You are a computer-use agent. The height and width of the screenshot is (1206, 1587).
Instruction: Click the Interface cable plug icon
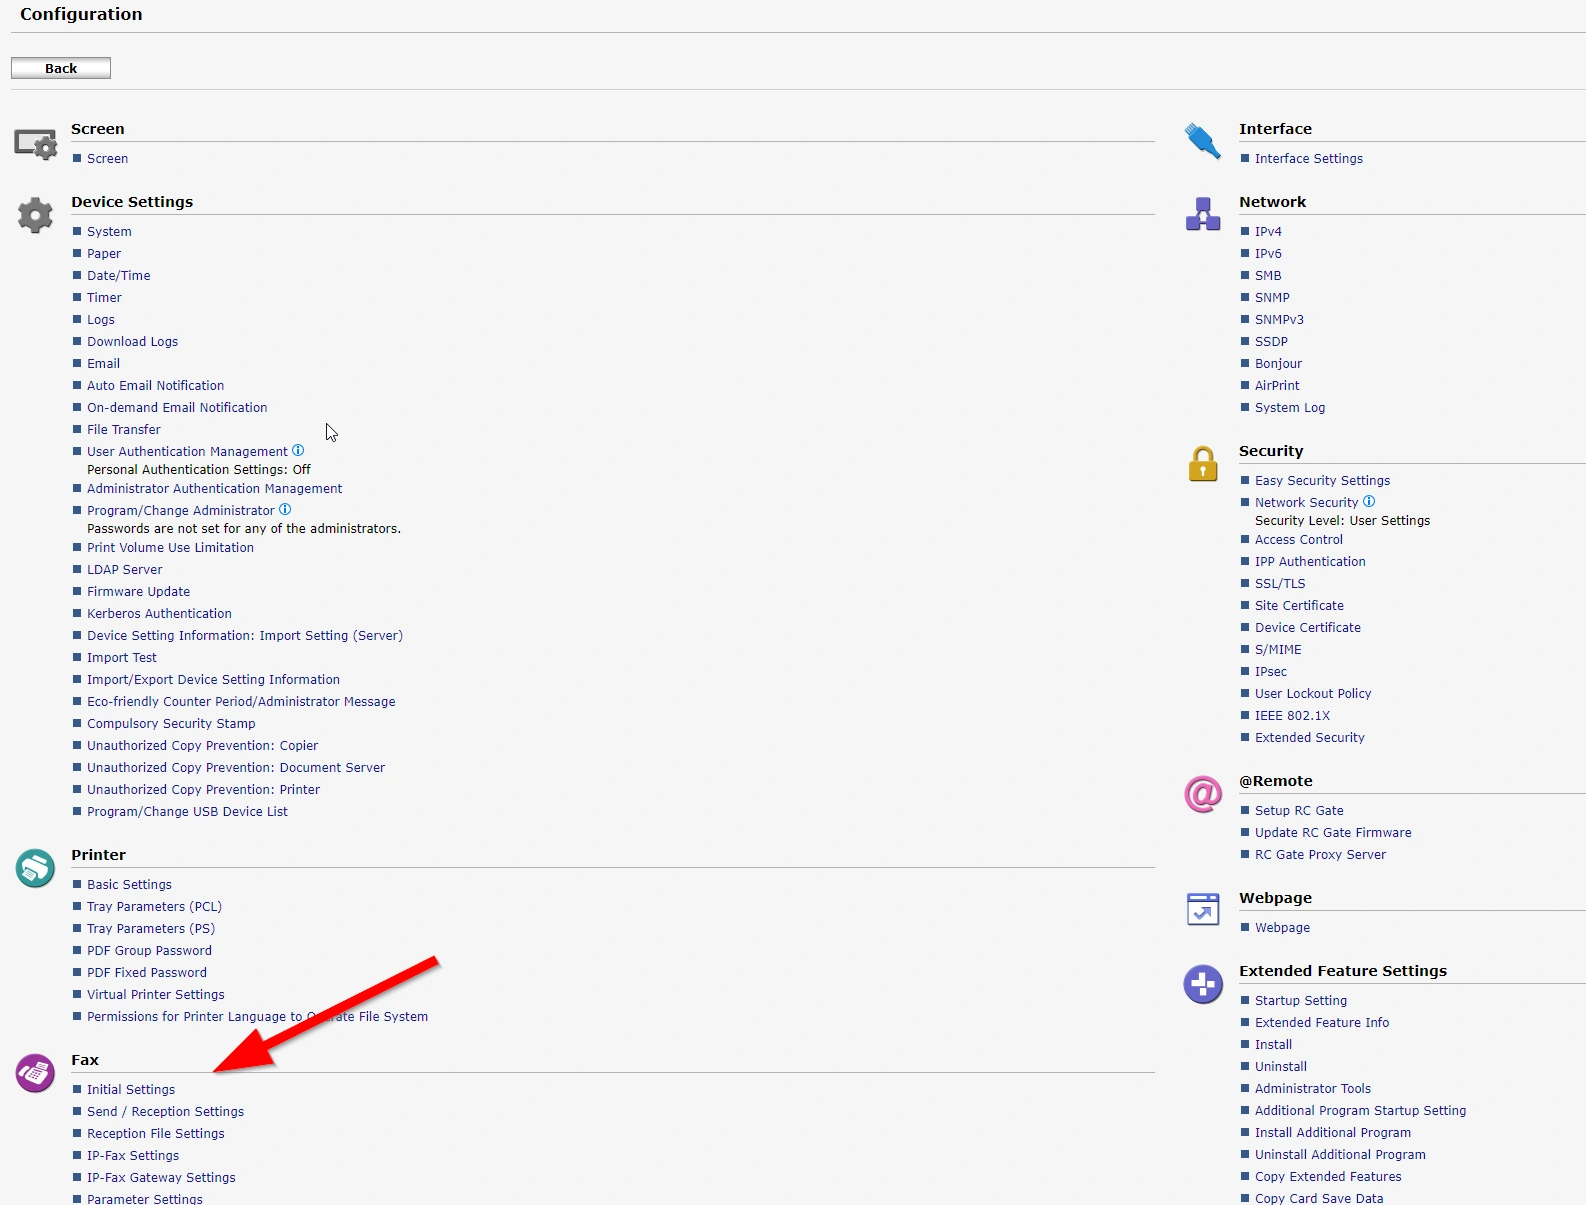point(1202,141)
